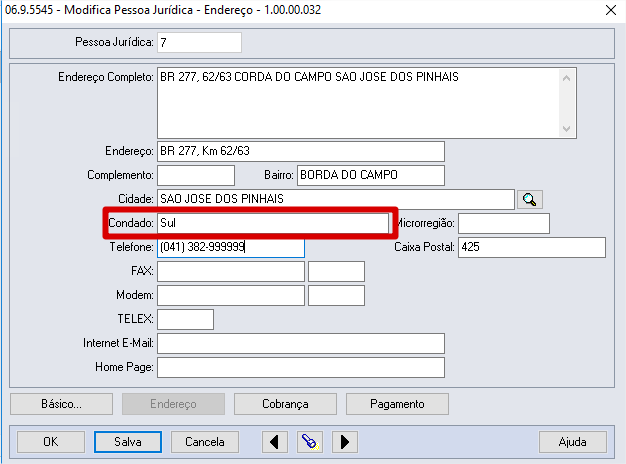Open the city search magnifier icon

[x=529, y=199]
